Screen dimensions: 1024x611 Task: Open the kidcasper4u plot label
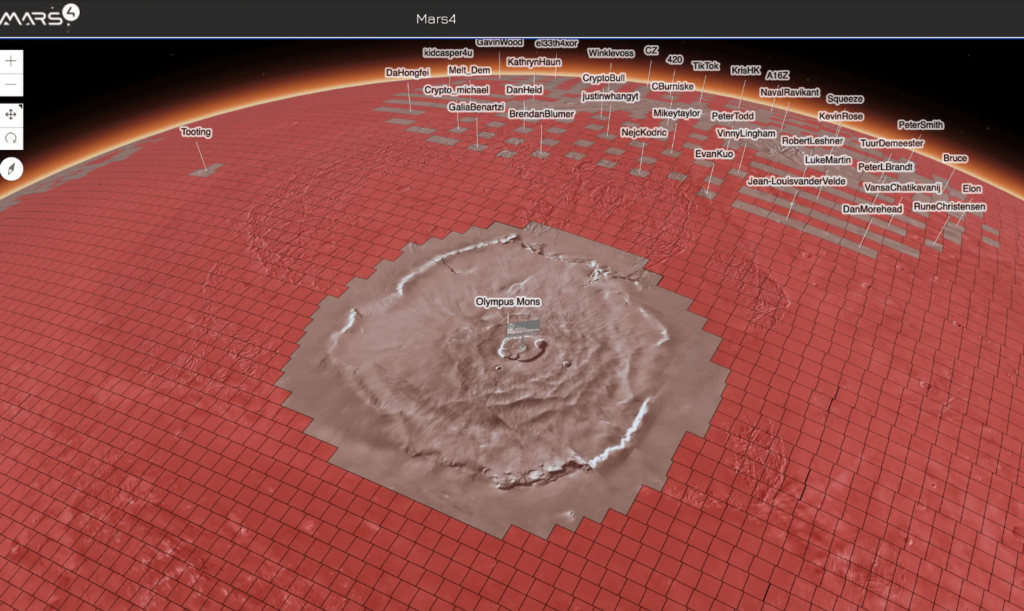[447, 53]
